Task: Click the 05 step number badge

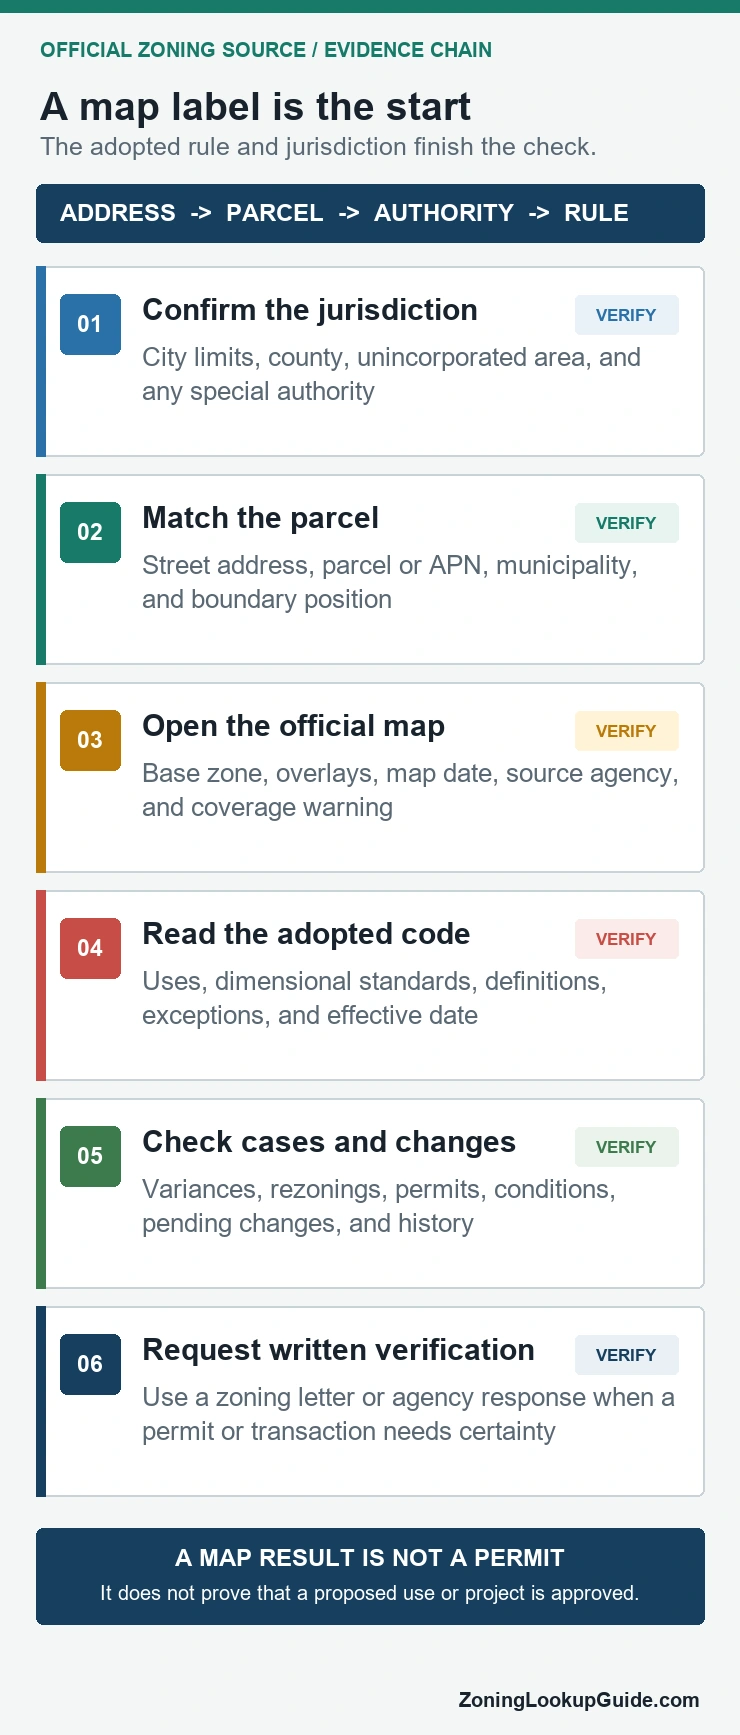Action: click(x=90, y=1156)
